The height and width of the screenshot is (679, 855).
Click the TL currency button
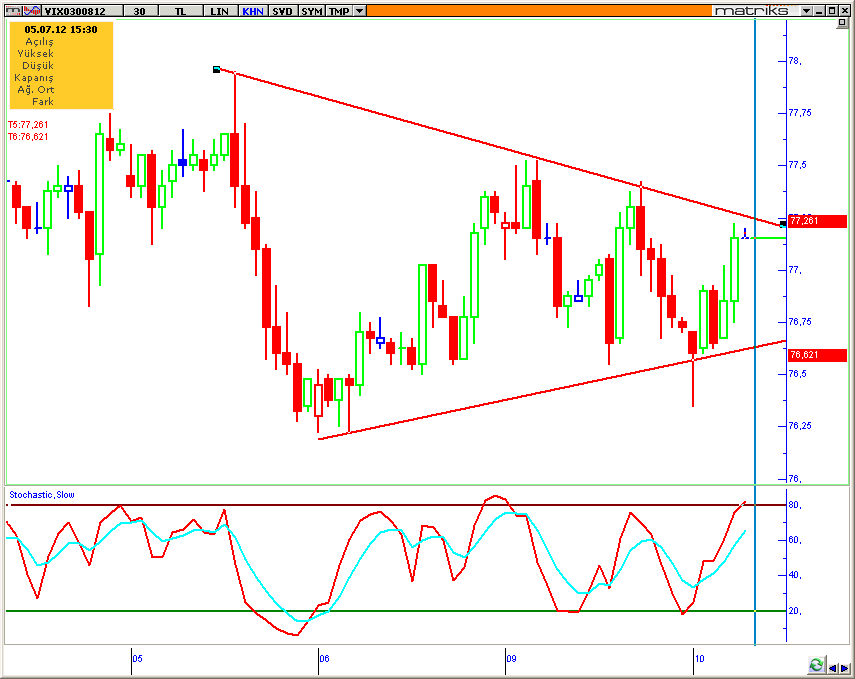click(x=180, y=11)
